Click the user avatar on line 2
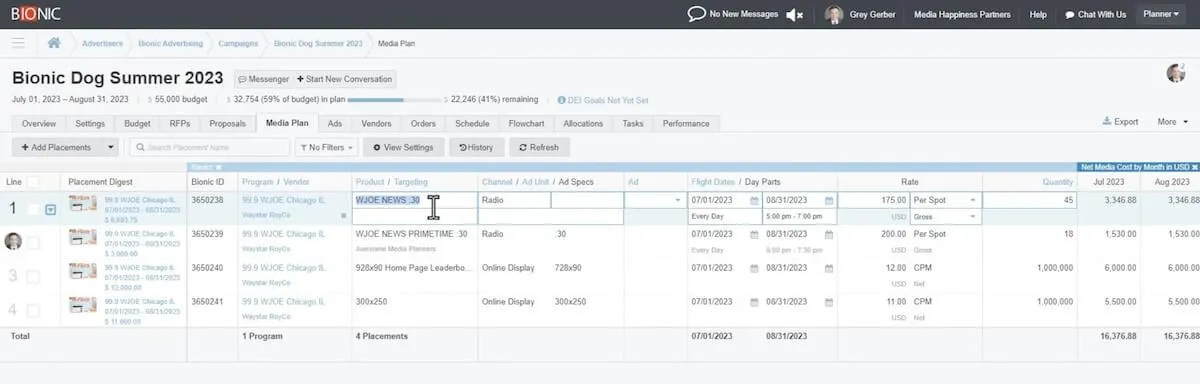 (13, 241)
